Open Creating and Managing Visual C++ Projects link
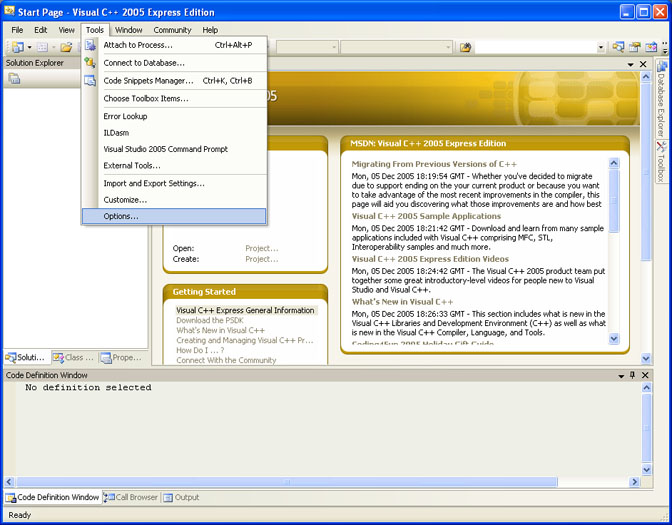The image size is (672, 525). click(x=245, y=340)
